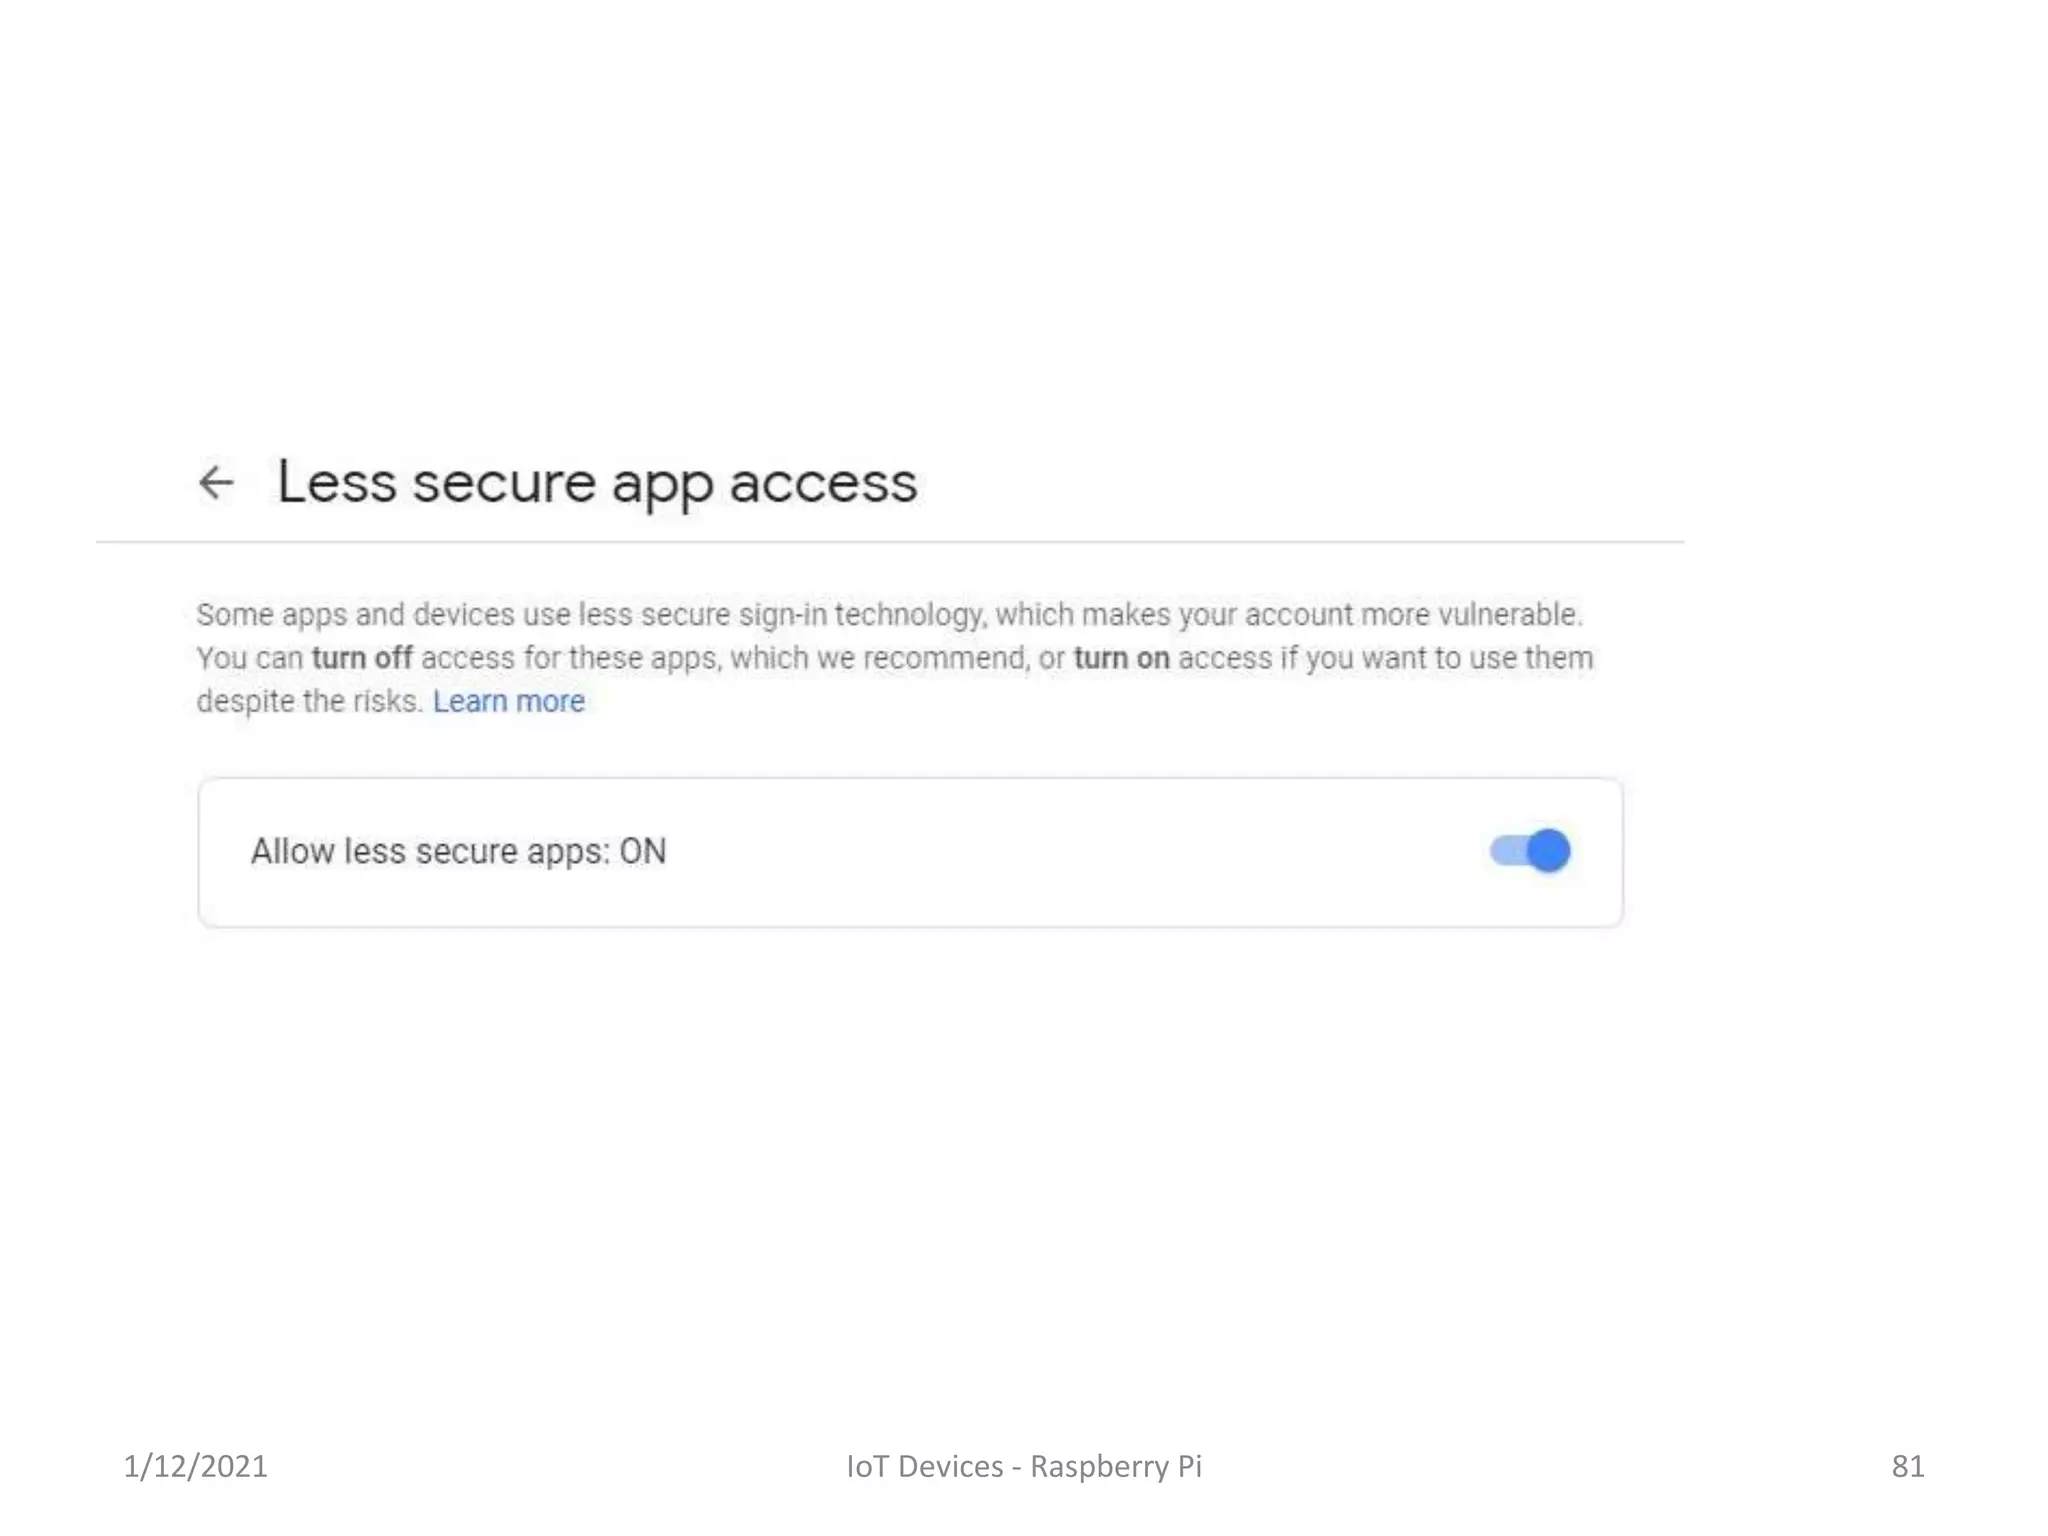2048x1536 pixels.
Task: Click "You can" at the second line start
Action: [x=249, y=658]
